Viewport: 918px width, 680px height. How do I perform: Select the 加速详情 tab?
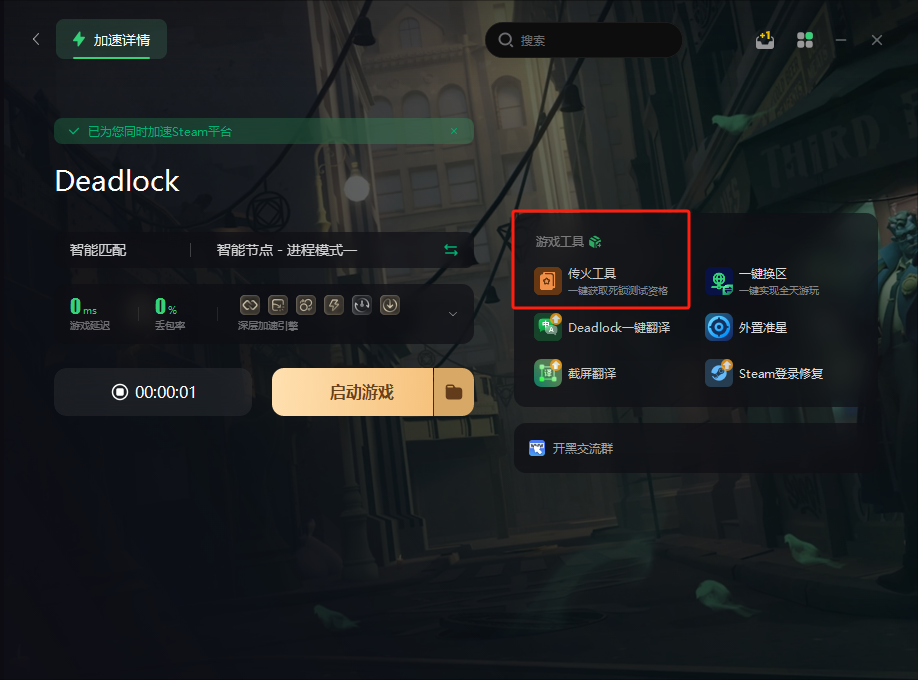point(111,39)
